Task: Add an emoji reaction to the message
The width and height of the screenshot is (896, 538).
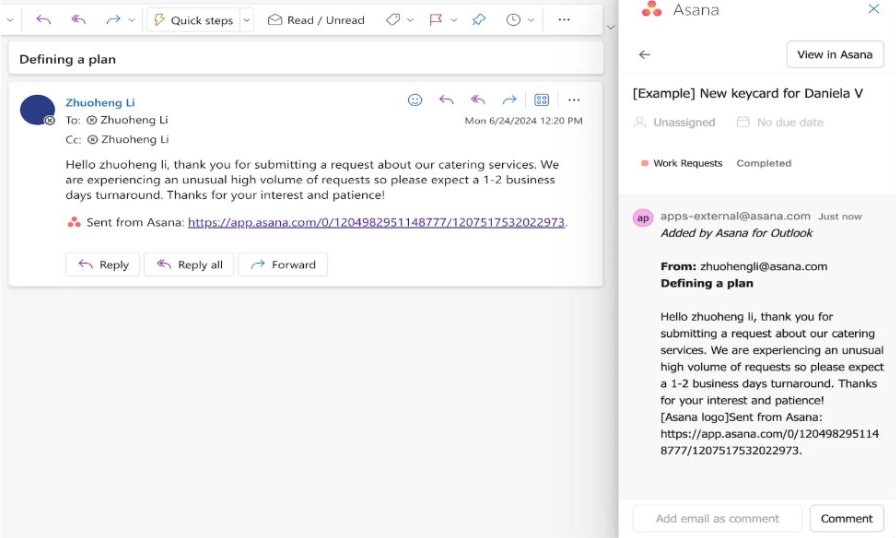Action: (x=415, y=100)
